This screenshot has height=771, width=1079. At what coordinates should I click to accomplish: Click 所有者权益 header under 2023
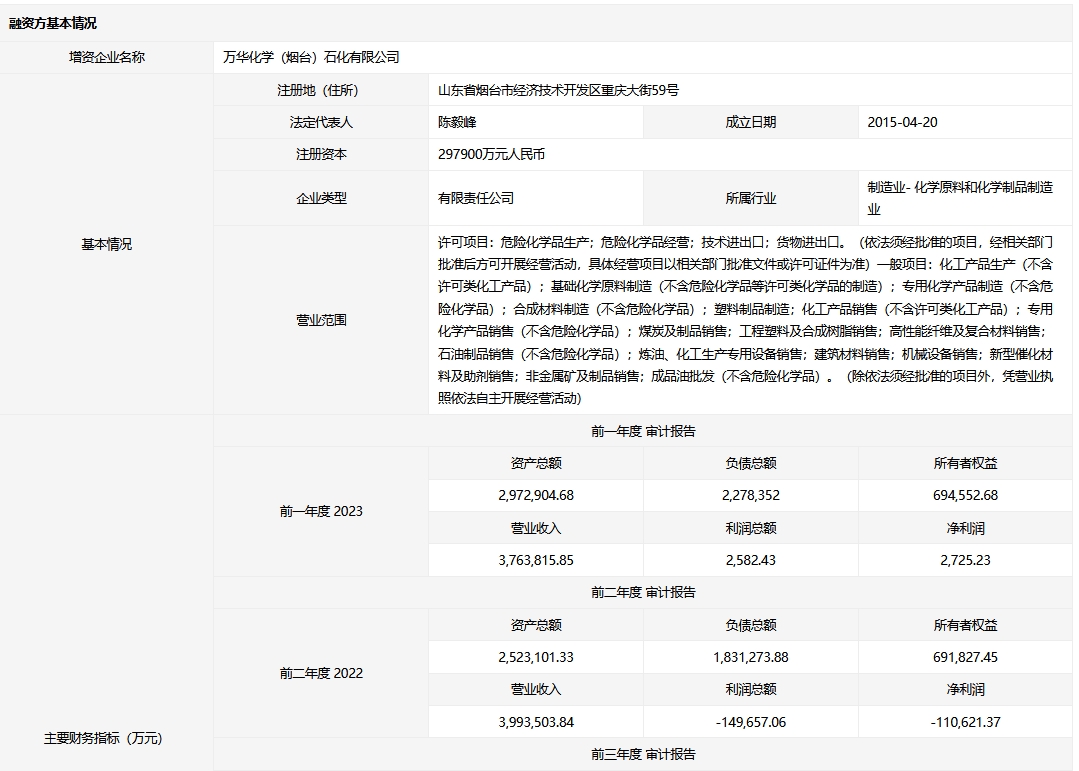[x=965, y=463]
